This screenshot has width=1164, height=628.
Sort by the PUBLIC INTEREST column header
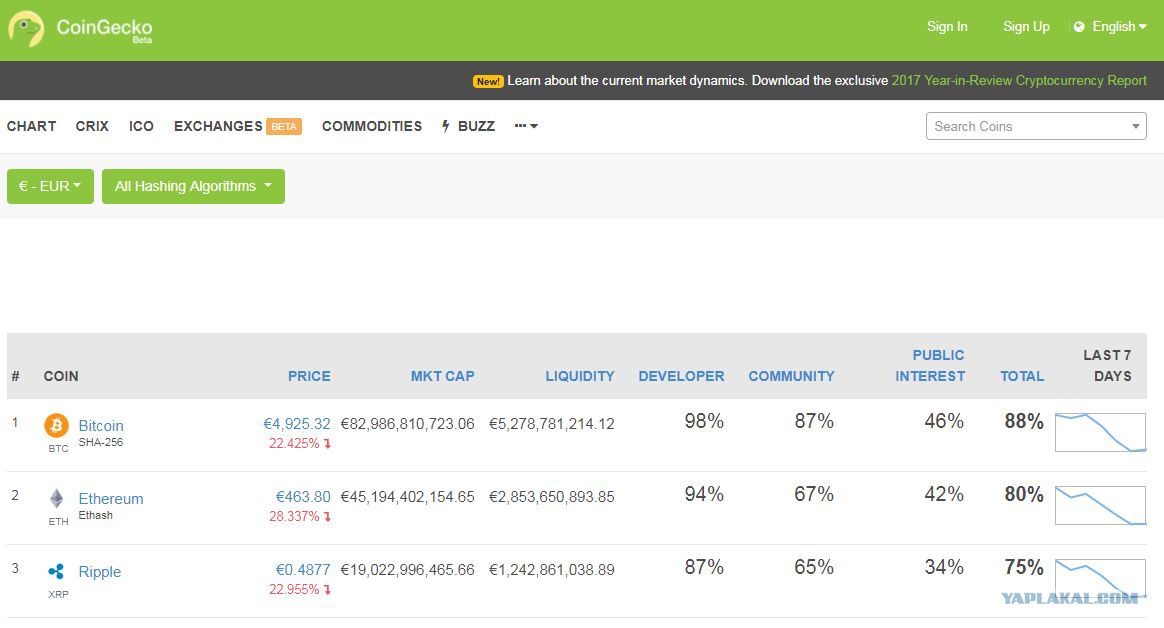tap(930, 366)
